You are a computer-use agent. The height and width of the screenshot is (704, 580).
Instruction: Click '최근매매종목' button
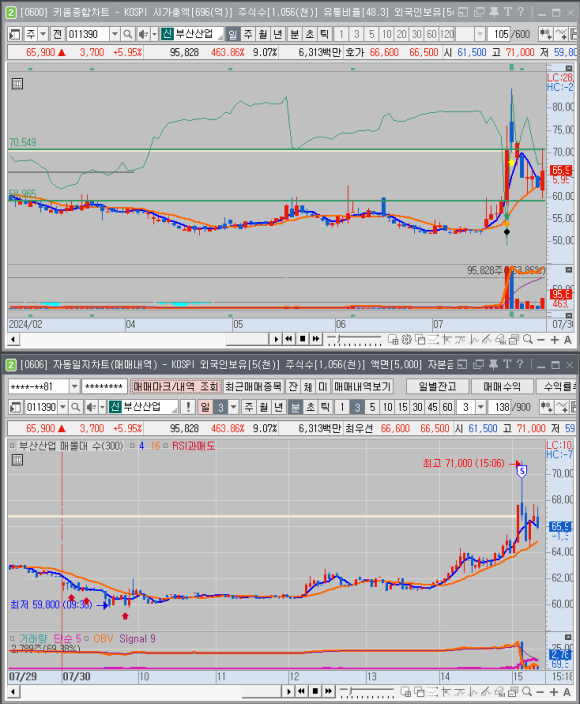click(x=253, y=386)
